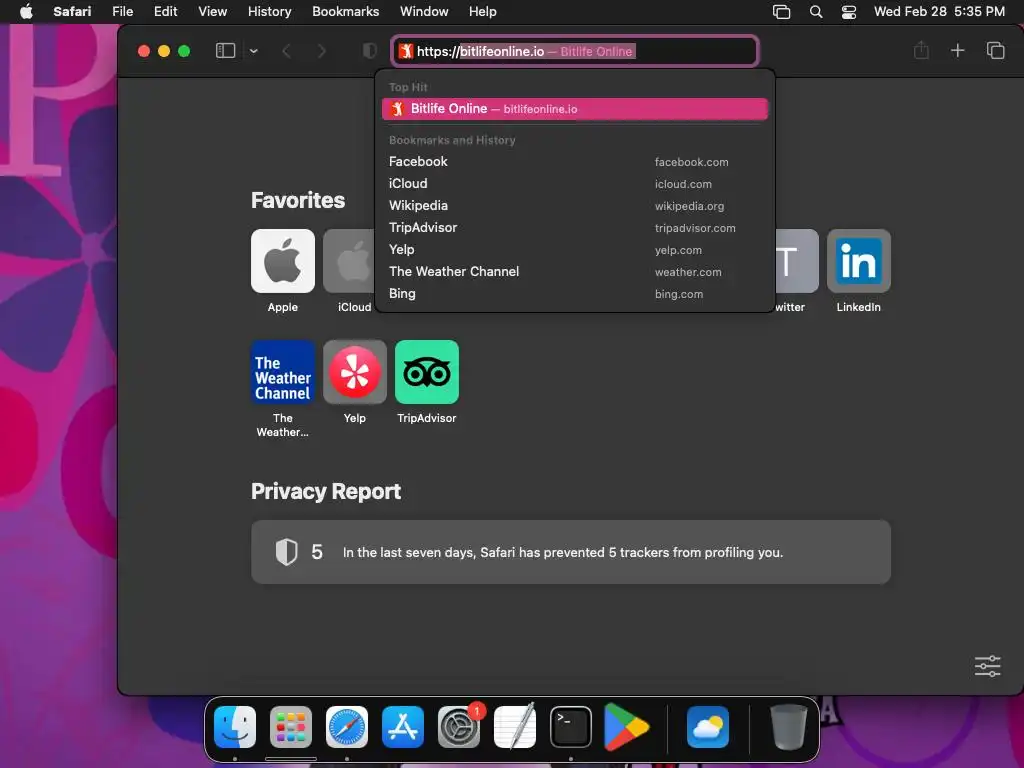Select the Bitlife Online top hit suggestion

pyautogui.click(x=575, y=109)
